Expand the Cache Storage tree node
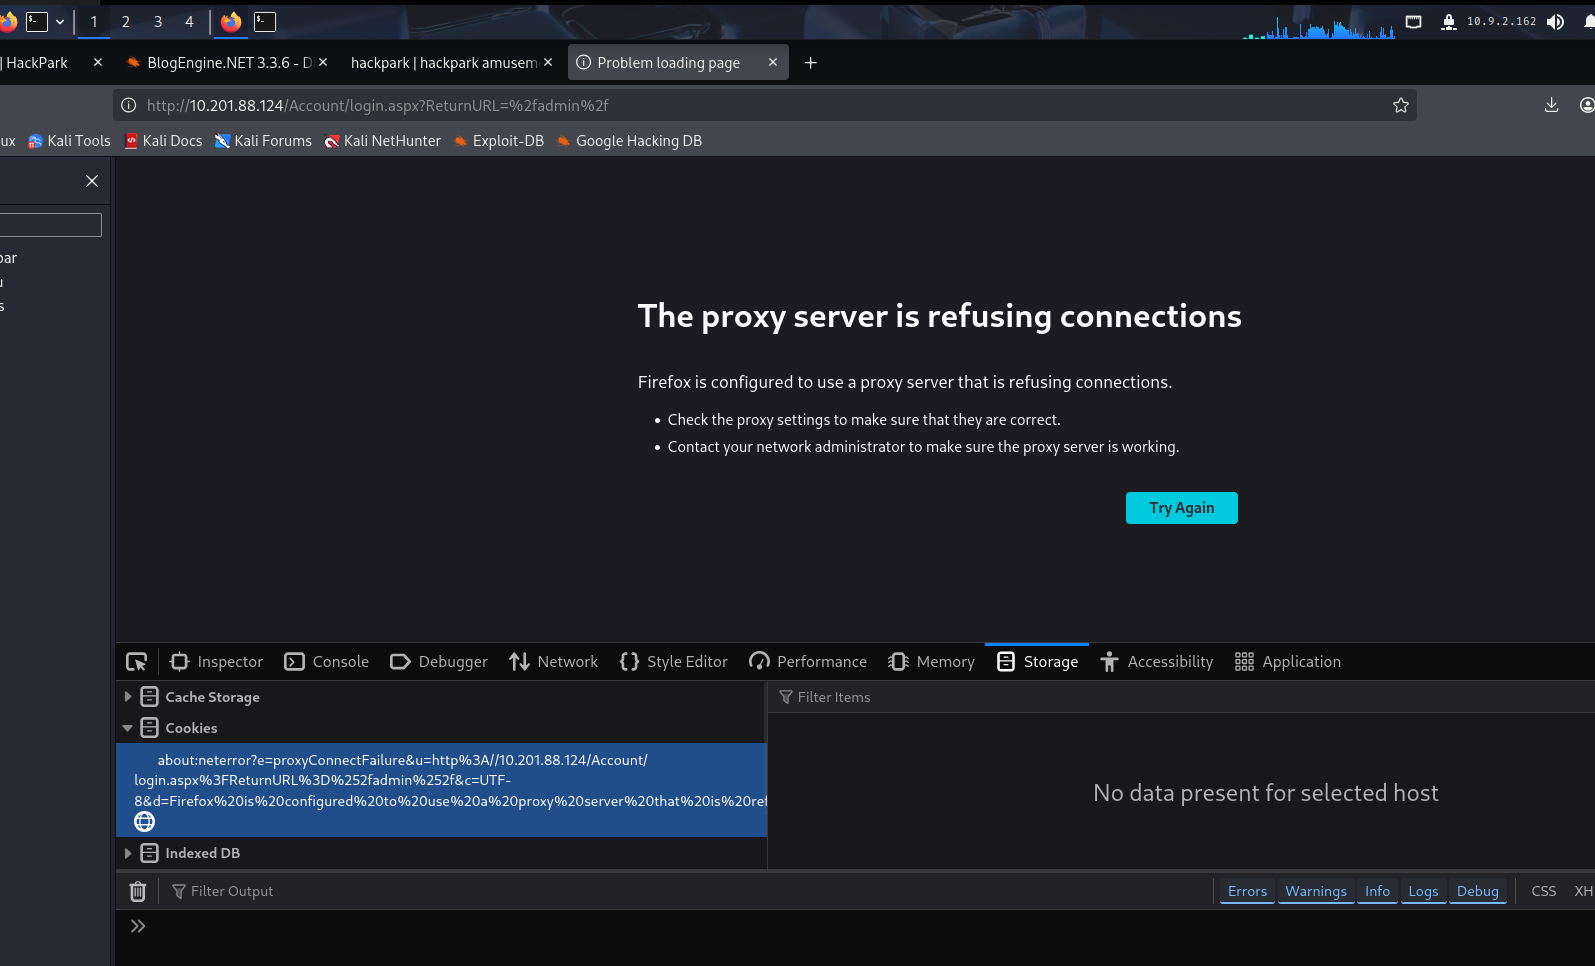 pyautogui.click(x=128, y=697)
